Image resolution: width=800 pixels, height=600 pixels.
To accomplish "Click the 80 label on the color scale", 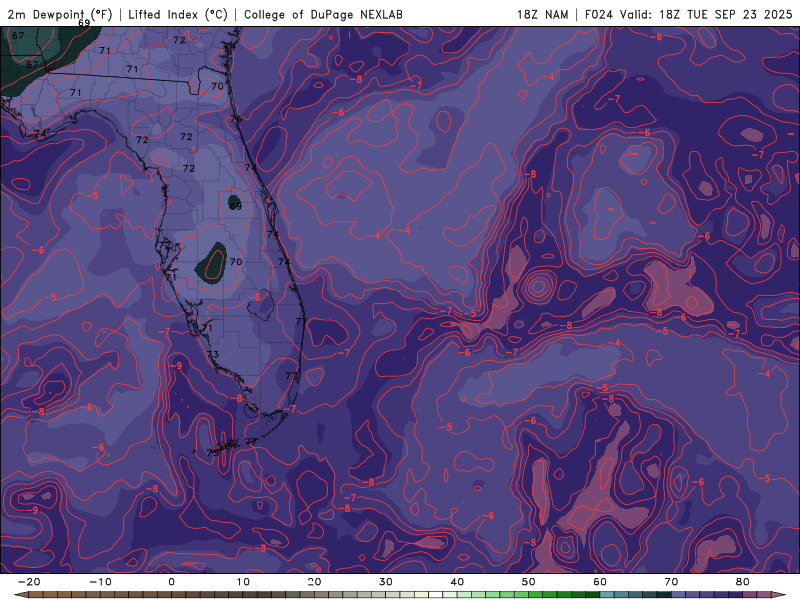I will (743, 582).
